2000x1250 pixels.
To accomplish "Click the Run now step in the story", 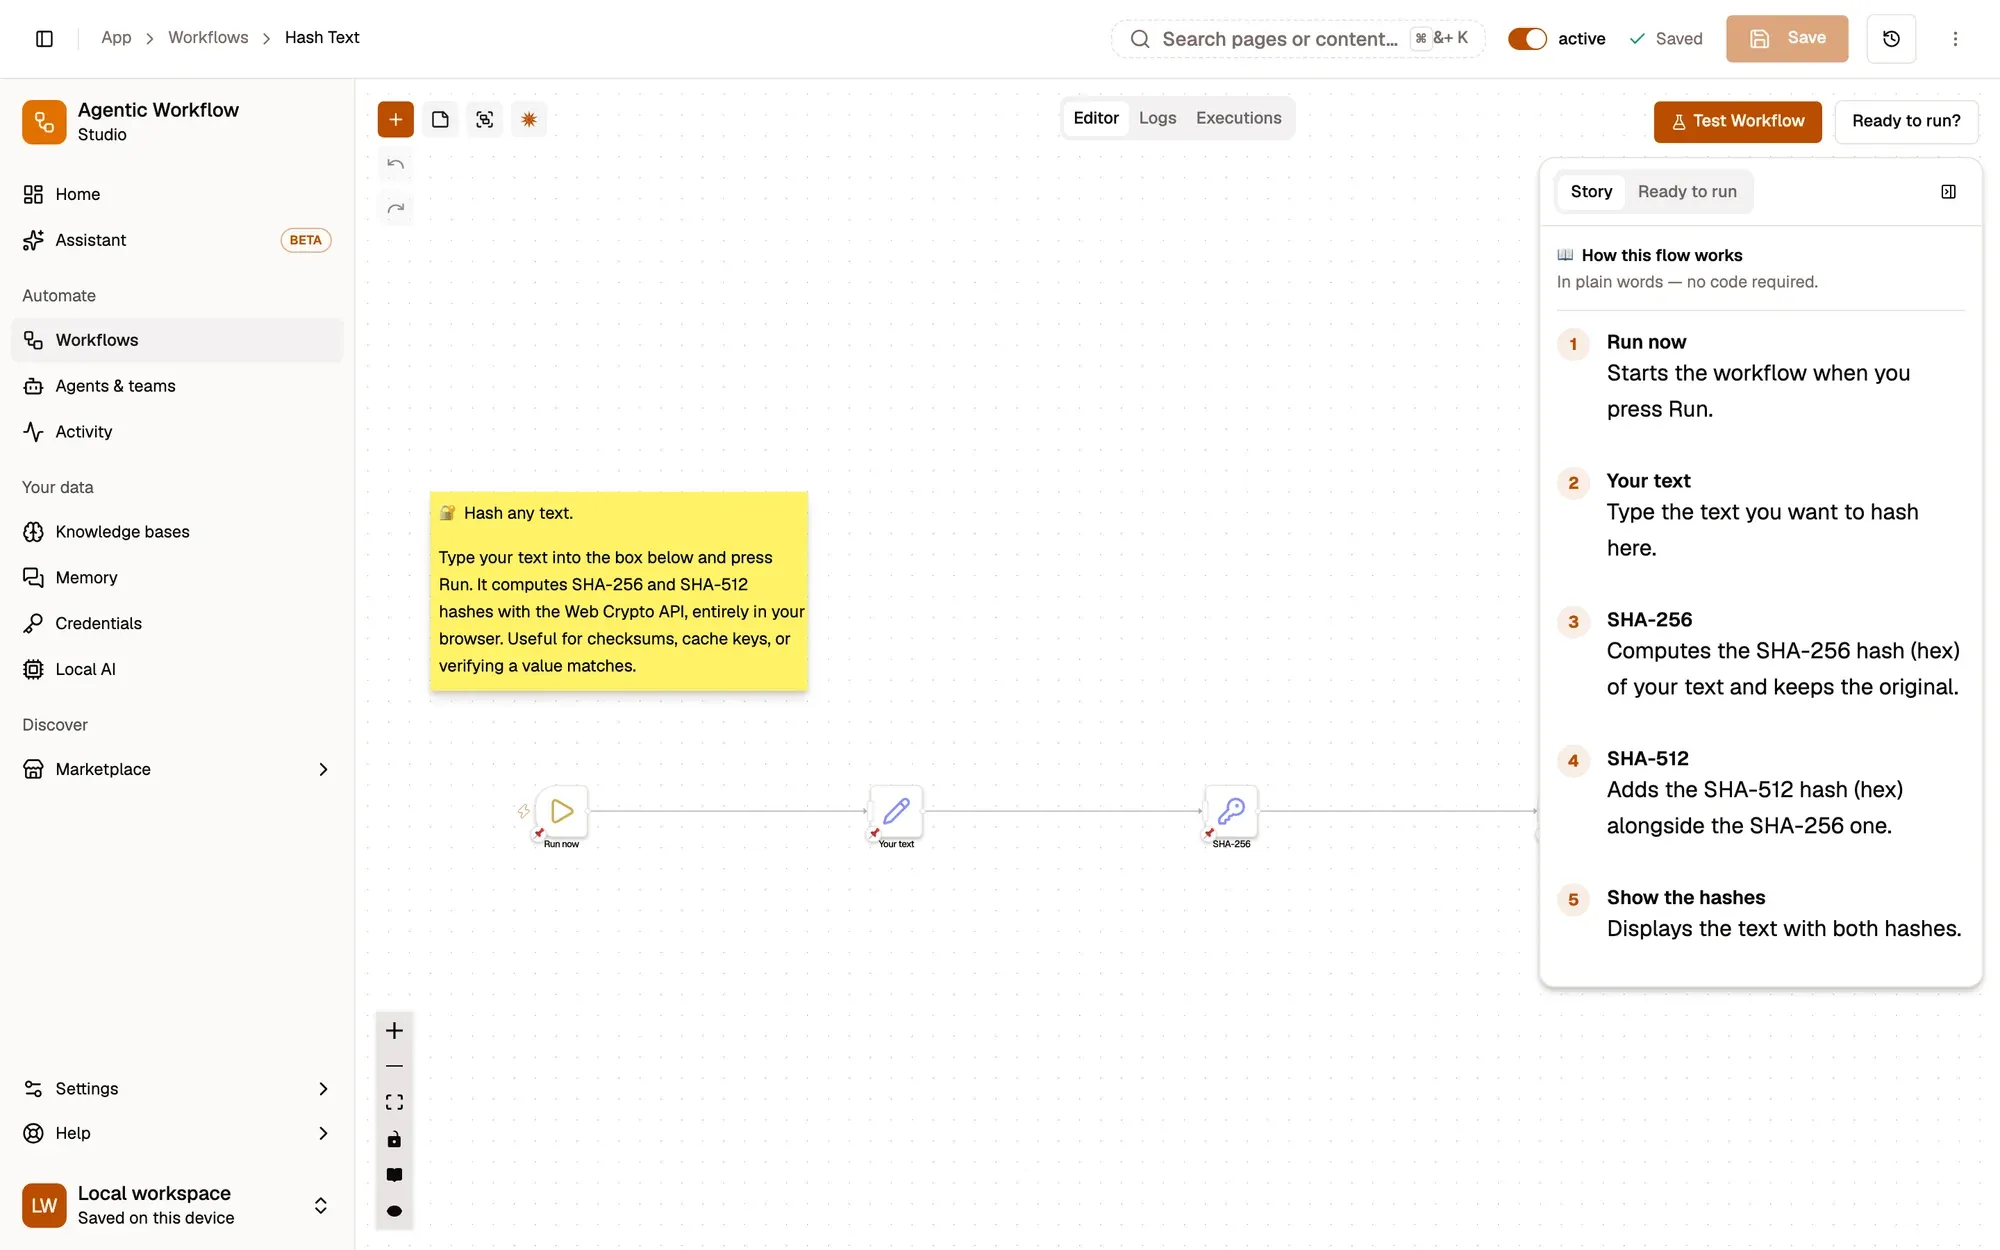I will coord(1760,377).
